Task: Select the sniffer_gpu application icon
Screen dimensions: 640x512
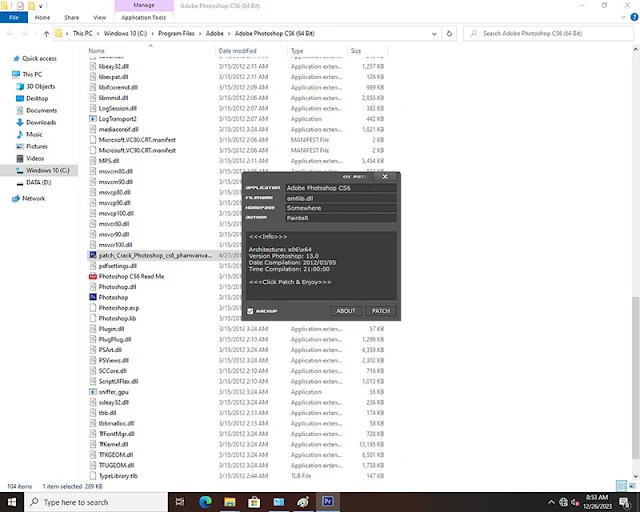Action: click(x=93, y=392)
